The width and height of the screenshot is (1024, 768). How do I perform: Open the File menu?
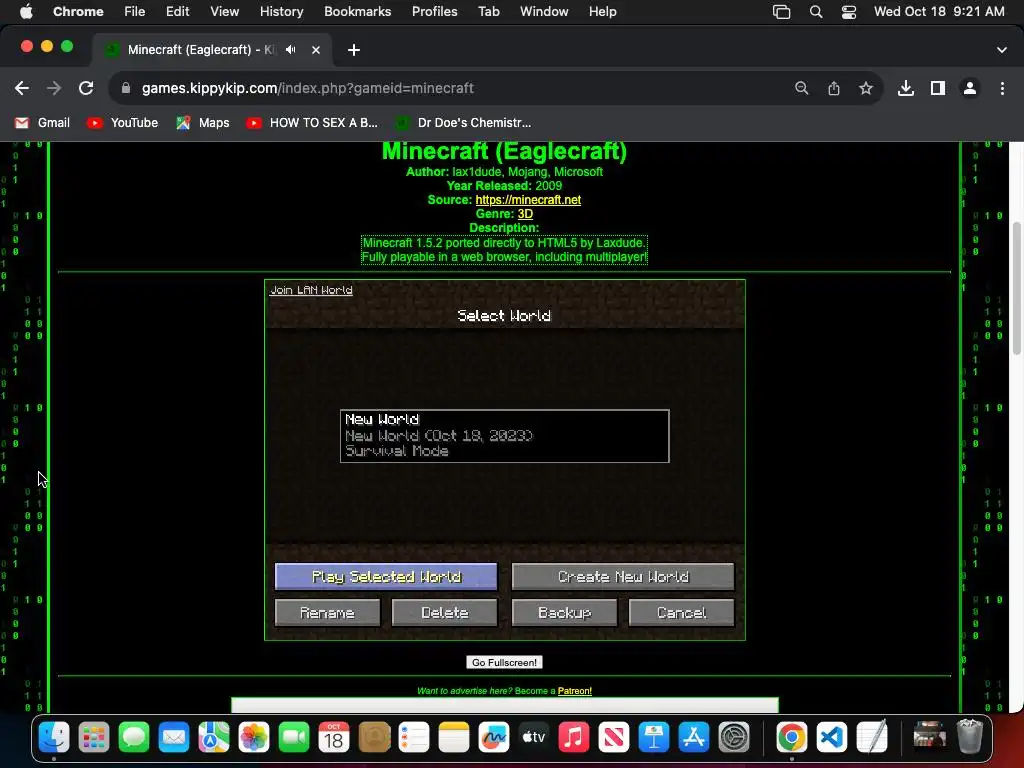tap(135, 12)
